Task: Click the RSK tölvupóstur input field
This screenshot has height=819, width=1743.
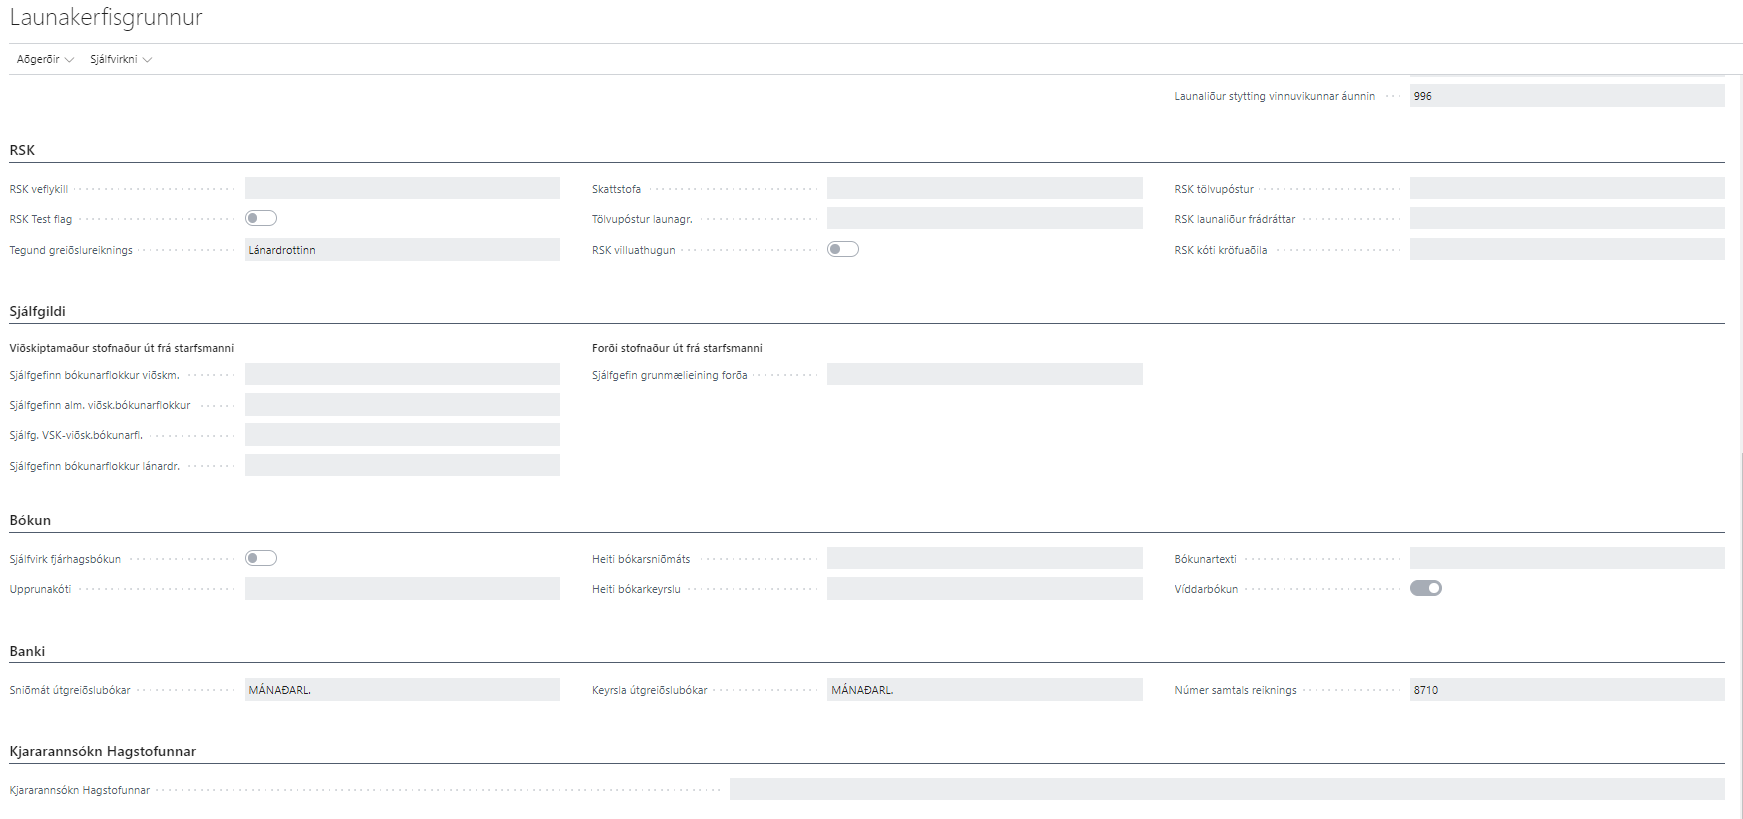Action: [x=1566, y=189]
